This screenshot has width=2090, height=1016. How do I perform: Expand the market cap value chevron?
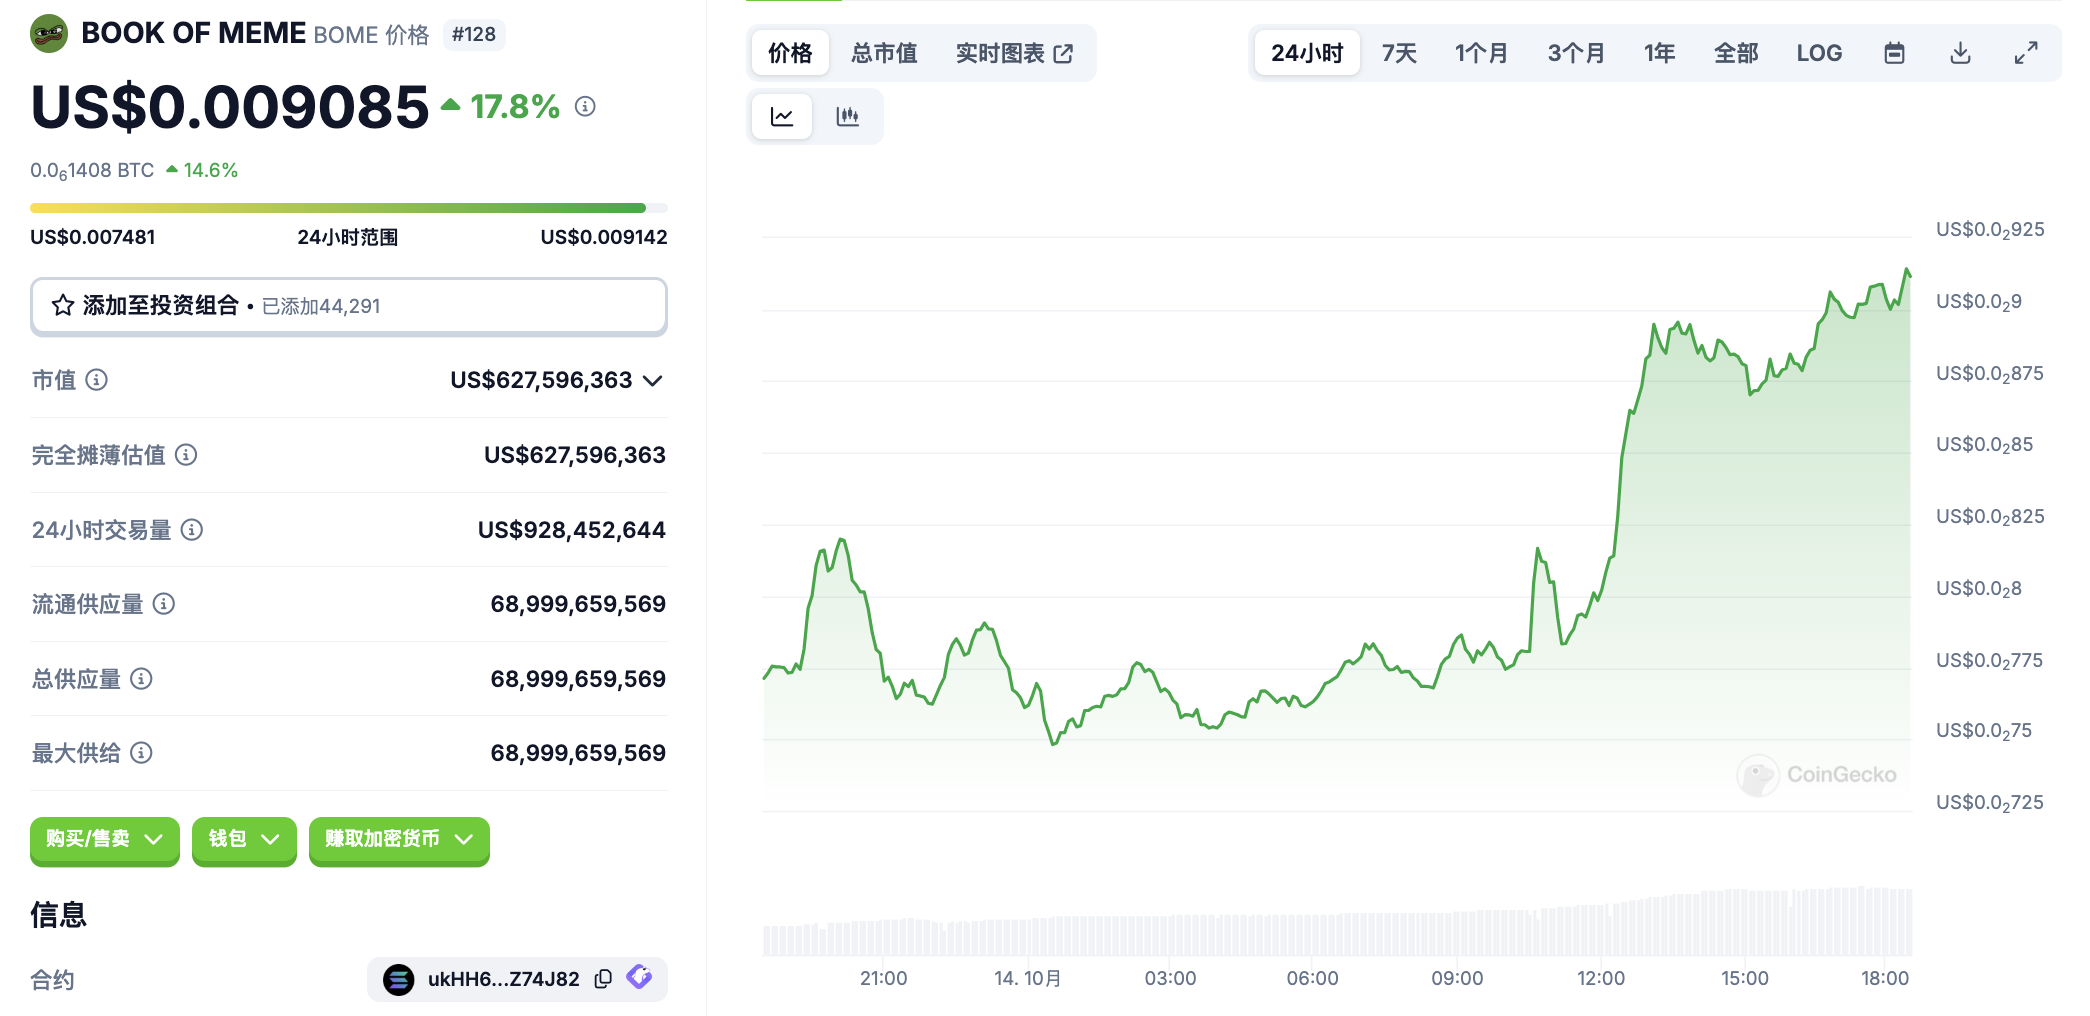click(653, 381)
